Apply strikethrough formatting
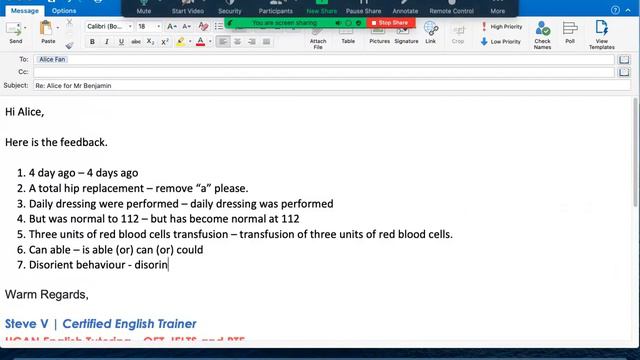Image resolution: width=640 pixels, height=360 pixels. (x=136, y=42)
